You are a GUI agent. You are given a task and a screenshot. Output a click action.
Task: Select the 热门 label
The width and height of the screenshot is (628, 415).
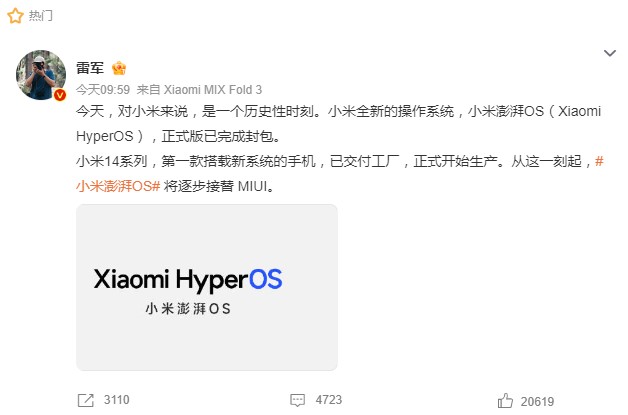[40, 16]
